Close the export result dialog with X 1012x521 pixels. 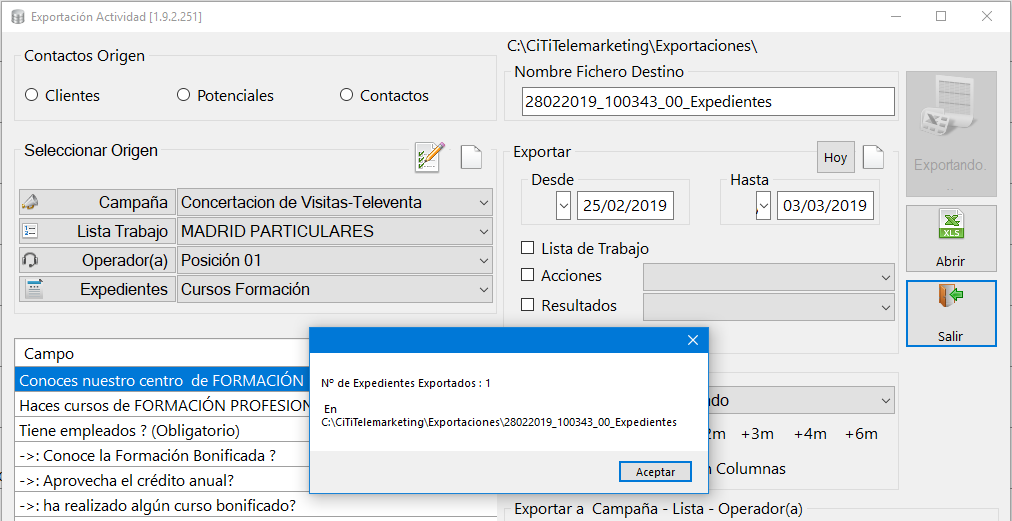point(693,340)
